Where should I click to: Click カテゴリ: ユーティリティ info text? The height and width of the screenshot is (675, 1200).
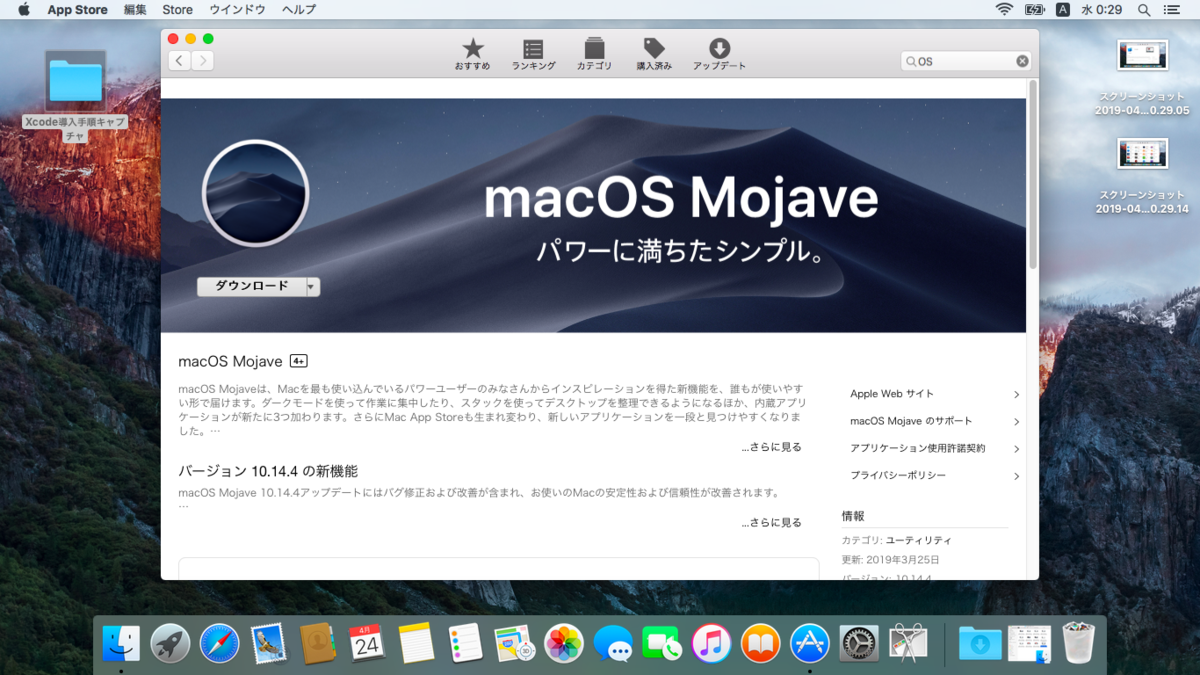(x=896, y=540)
